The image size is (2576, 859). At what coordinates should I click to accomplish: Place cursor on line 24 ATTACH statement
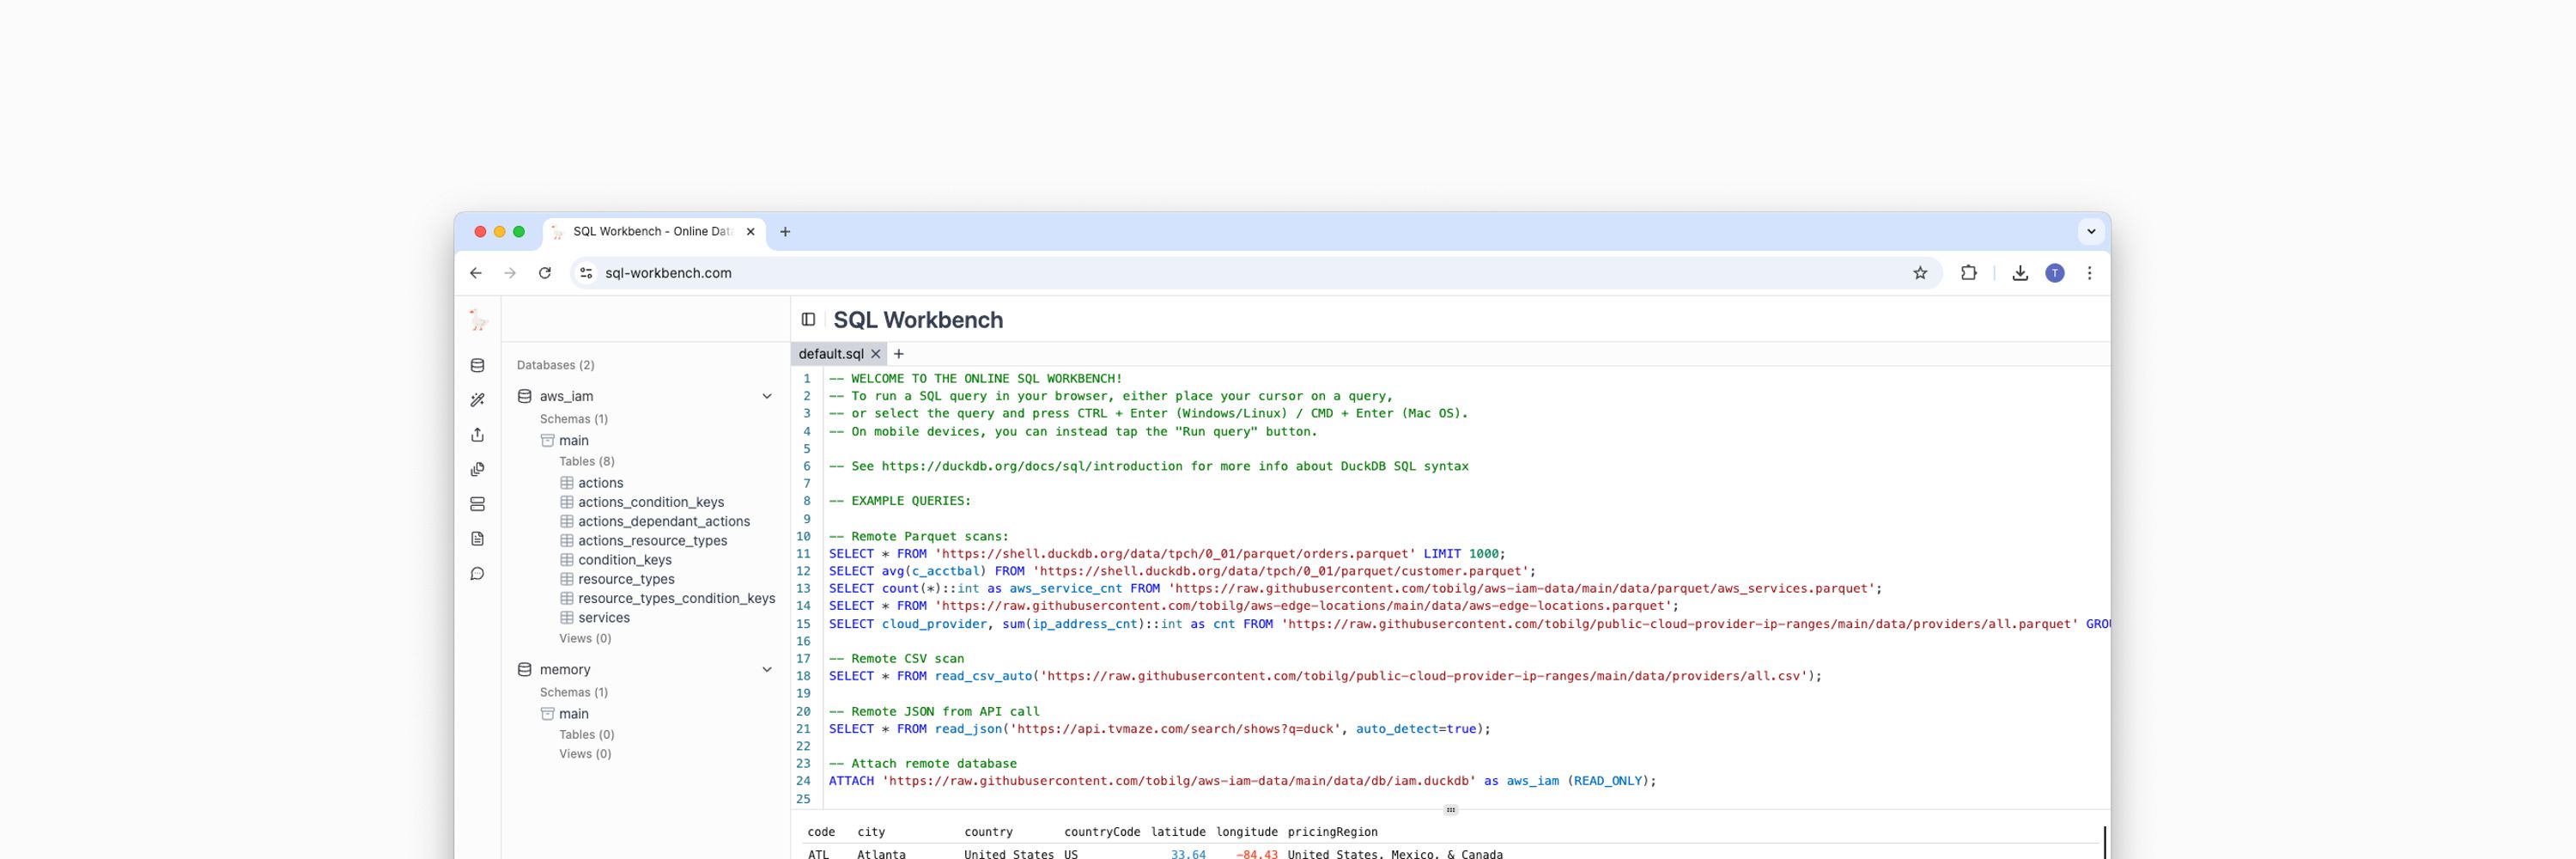1242,781
